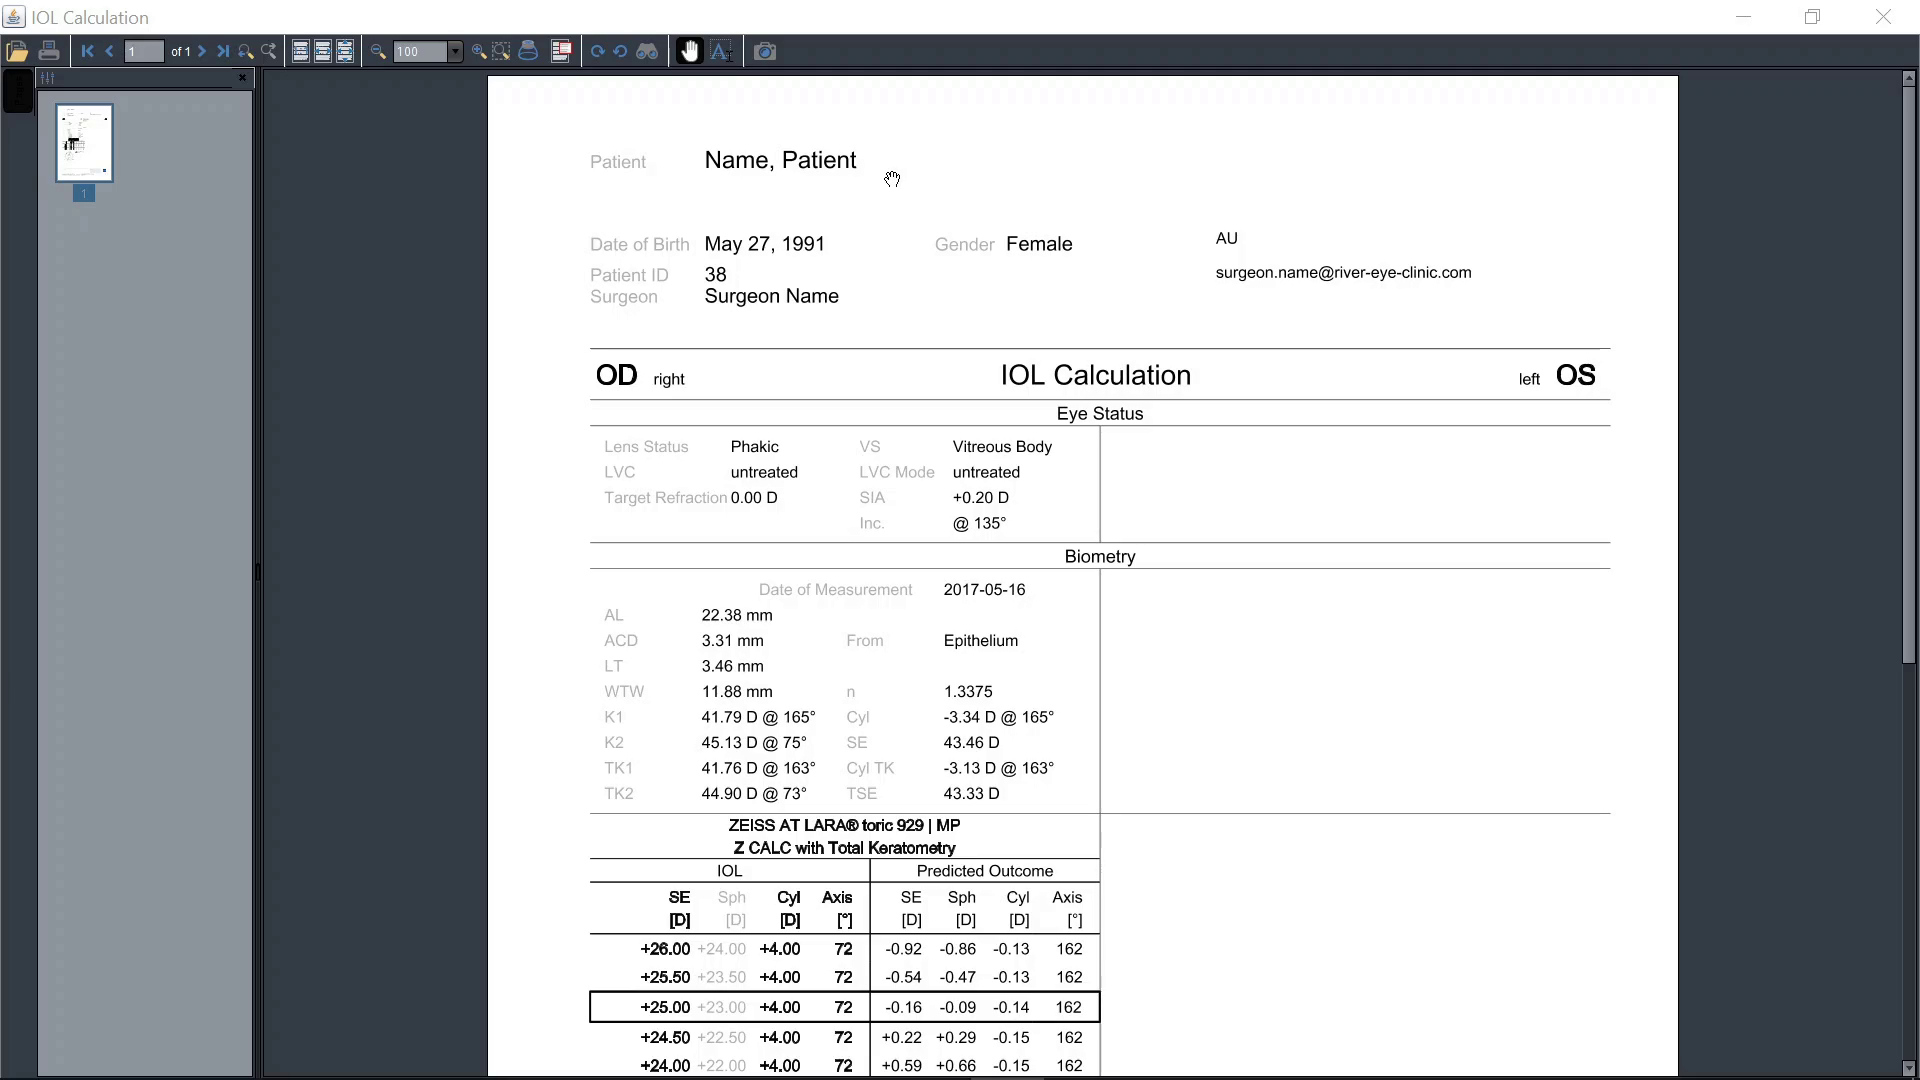This screenshot has height=1080, width=1920.
Task: Undo rotation with counterclockwise arrow icon
Action: tap(621, 53)
